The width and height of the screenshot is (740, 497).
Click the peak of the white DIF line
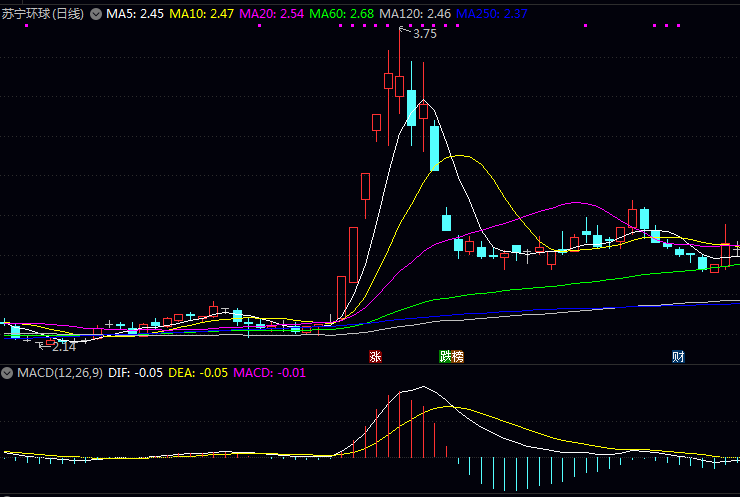click(x=410, y=390)
